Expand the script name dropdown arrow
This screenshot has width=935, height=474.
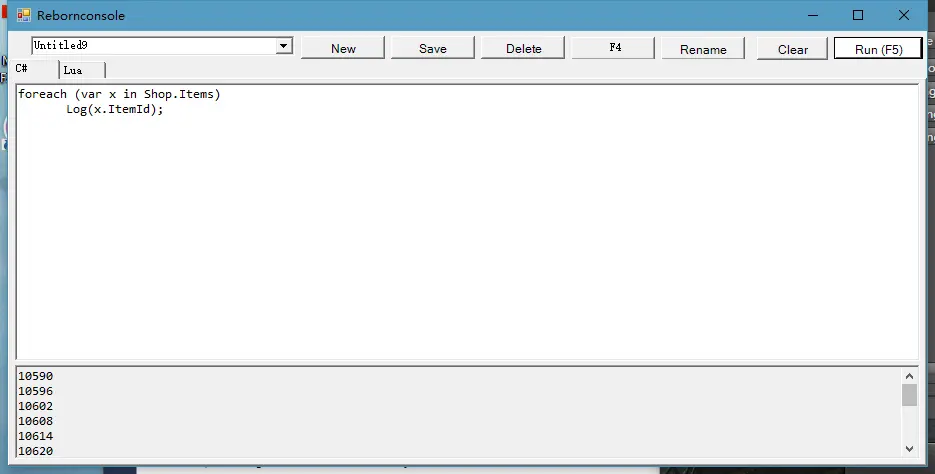pyautogui.click(x=283, y=46)
